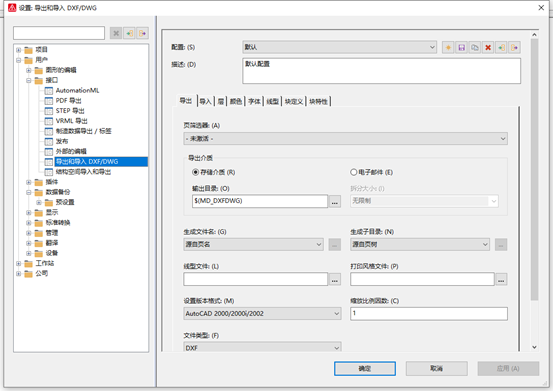Switch to the 层 tab

click(x=221, y=102)
